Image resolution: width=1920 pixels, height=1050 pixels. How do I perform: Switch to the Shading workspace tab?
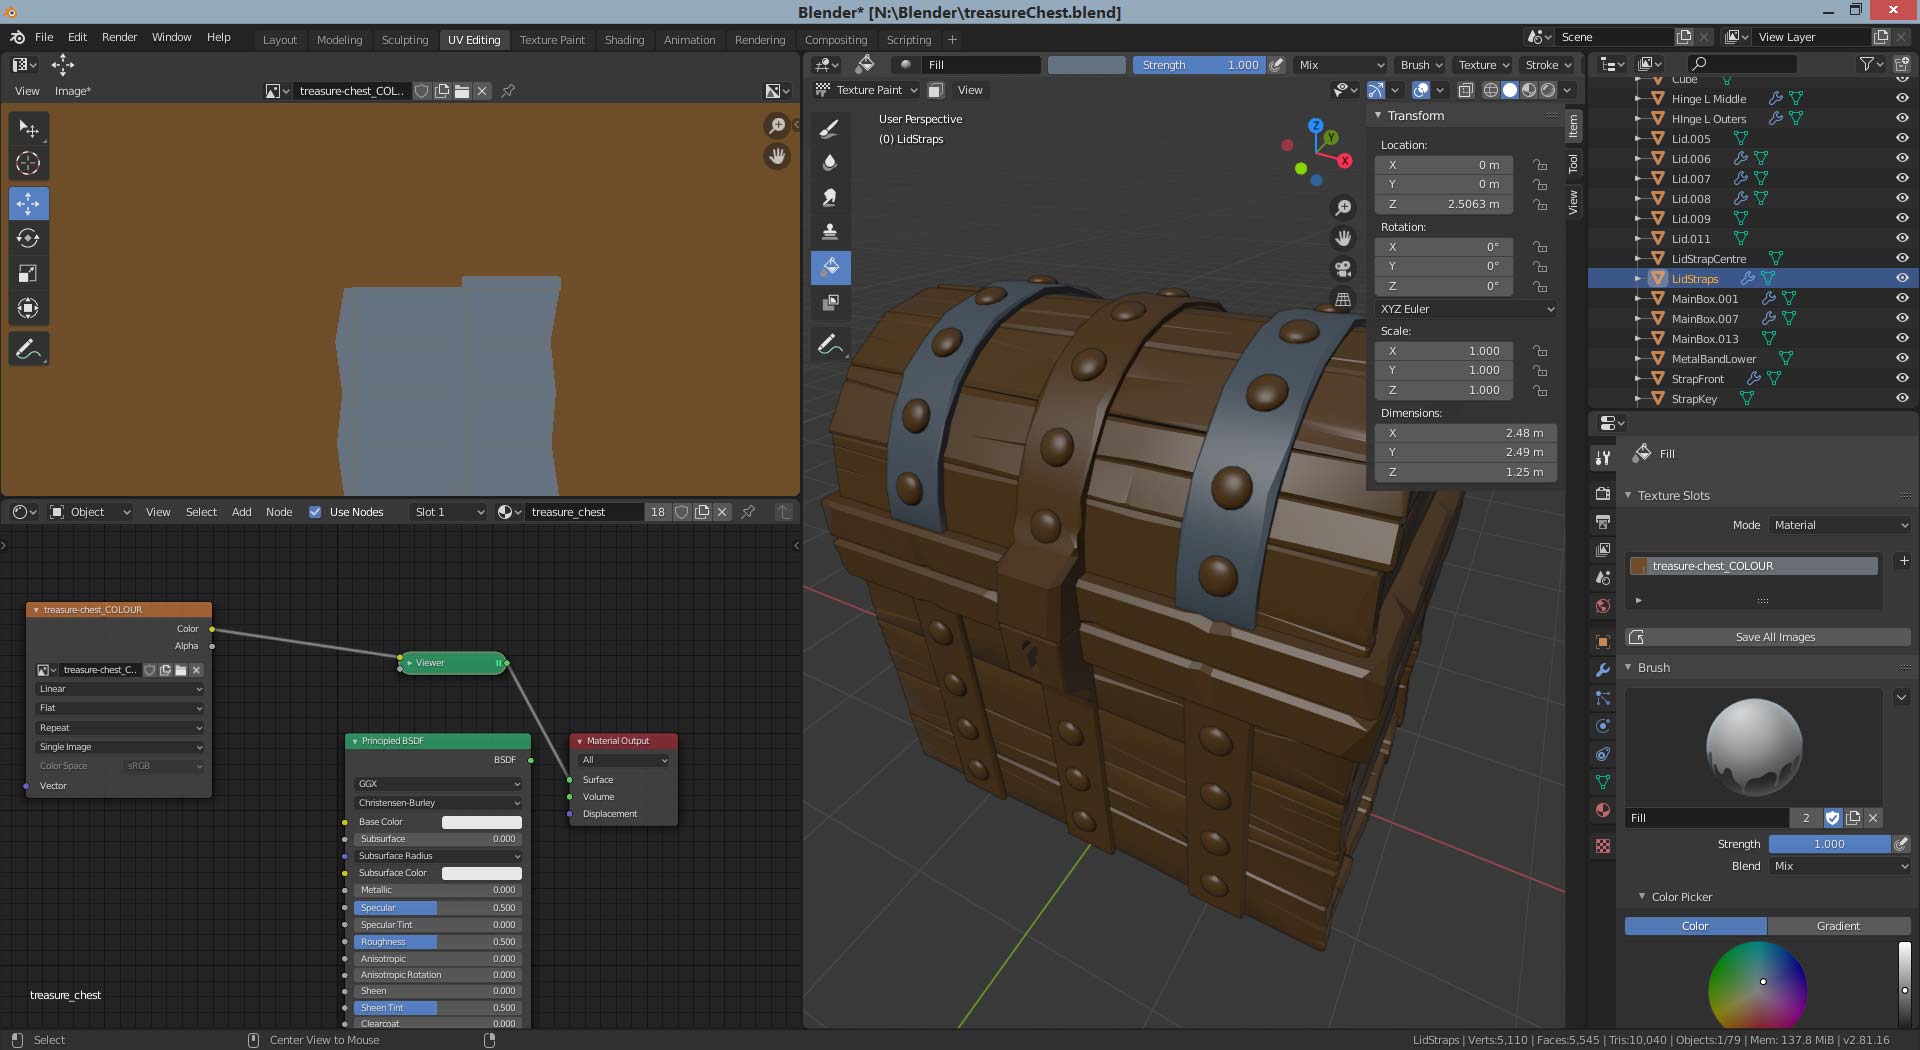tap(624, 40)
